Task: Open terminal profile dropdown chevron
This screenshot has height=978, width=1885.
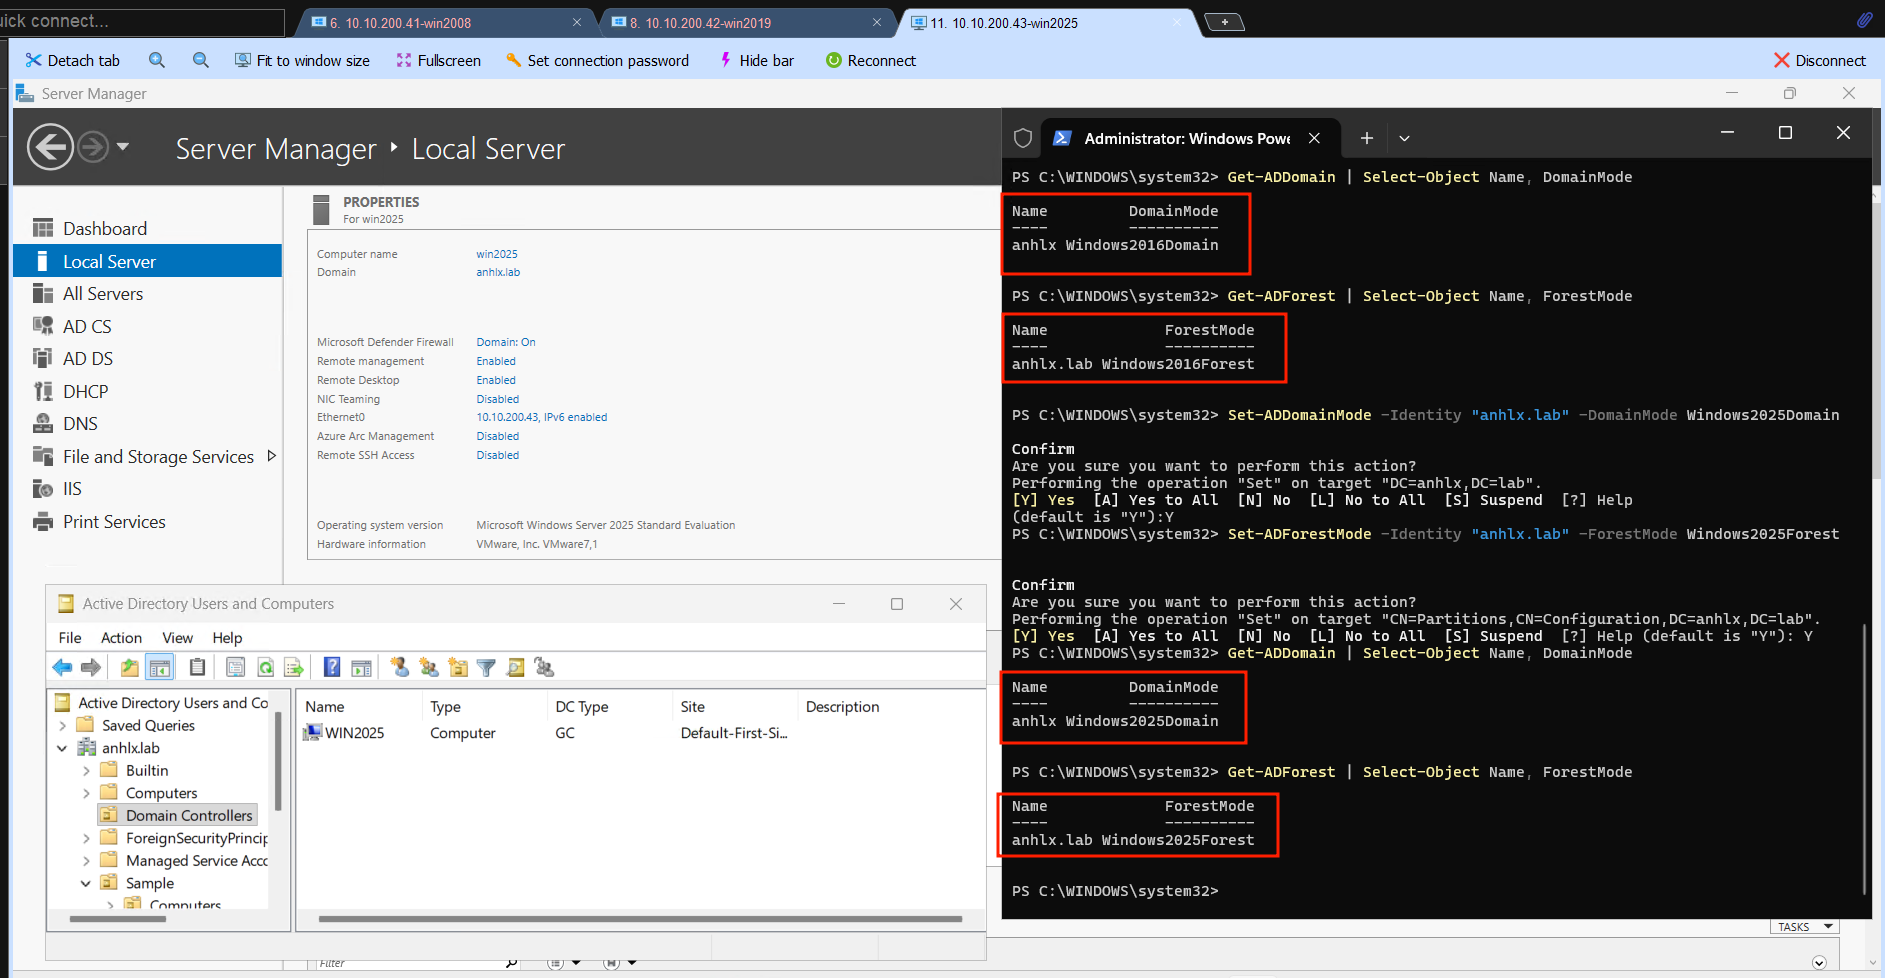Action: coord(1404,138)
